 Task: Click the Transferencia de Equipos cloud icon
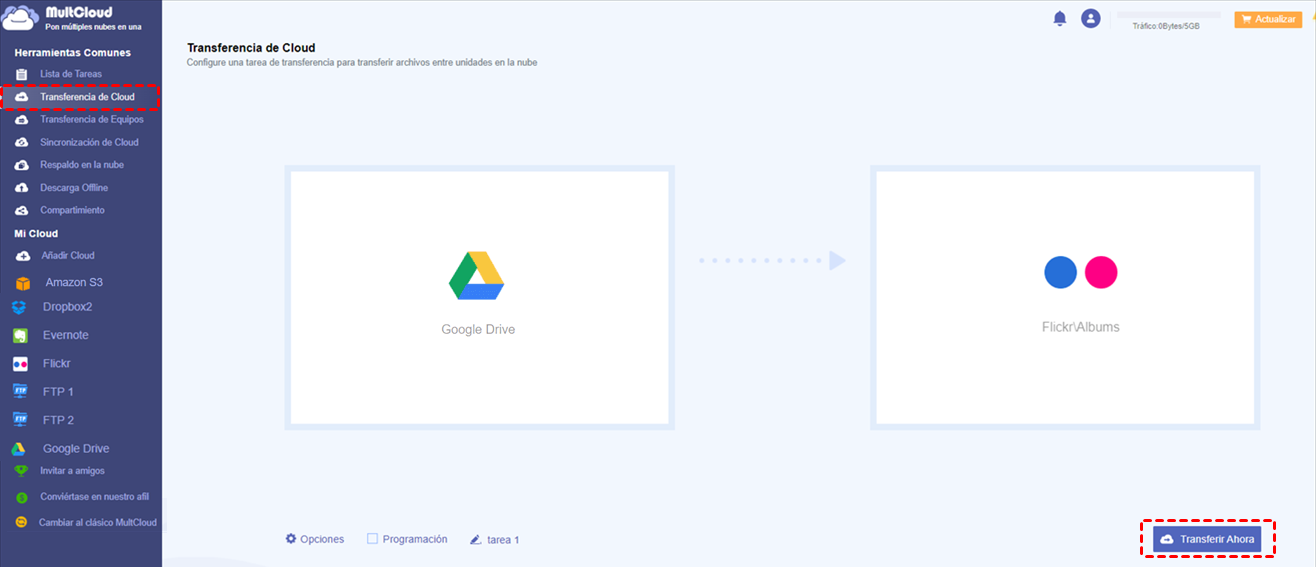tap(21, 119)
